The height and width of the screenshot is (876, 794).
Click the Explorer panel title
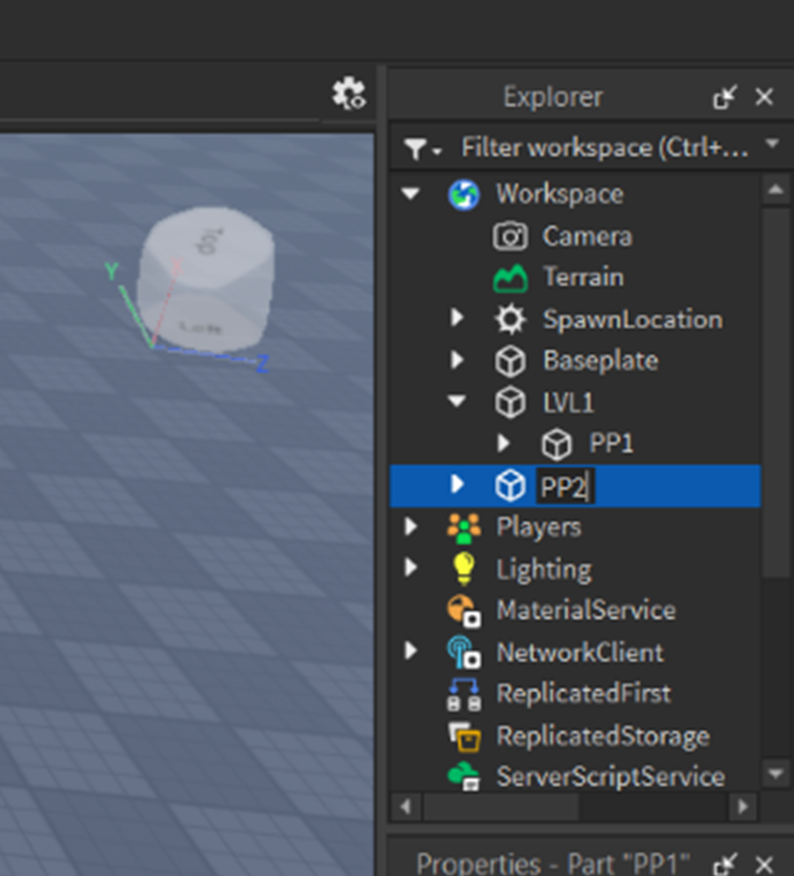pyautogui.click(x=553, y=97)
